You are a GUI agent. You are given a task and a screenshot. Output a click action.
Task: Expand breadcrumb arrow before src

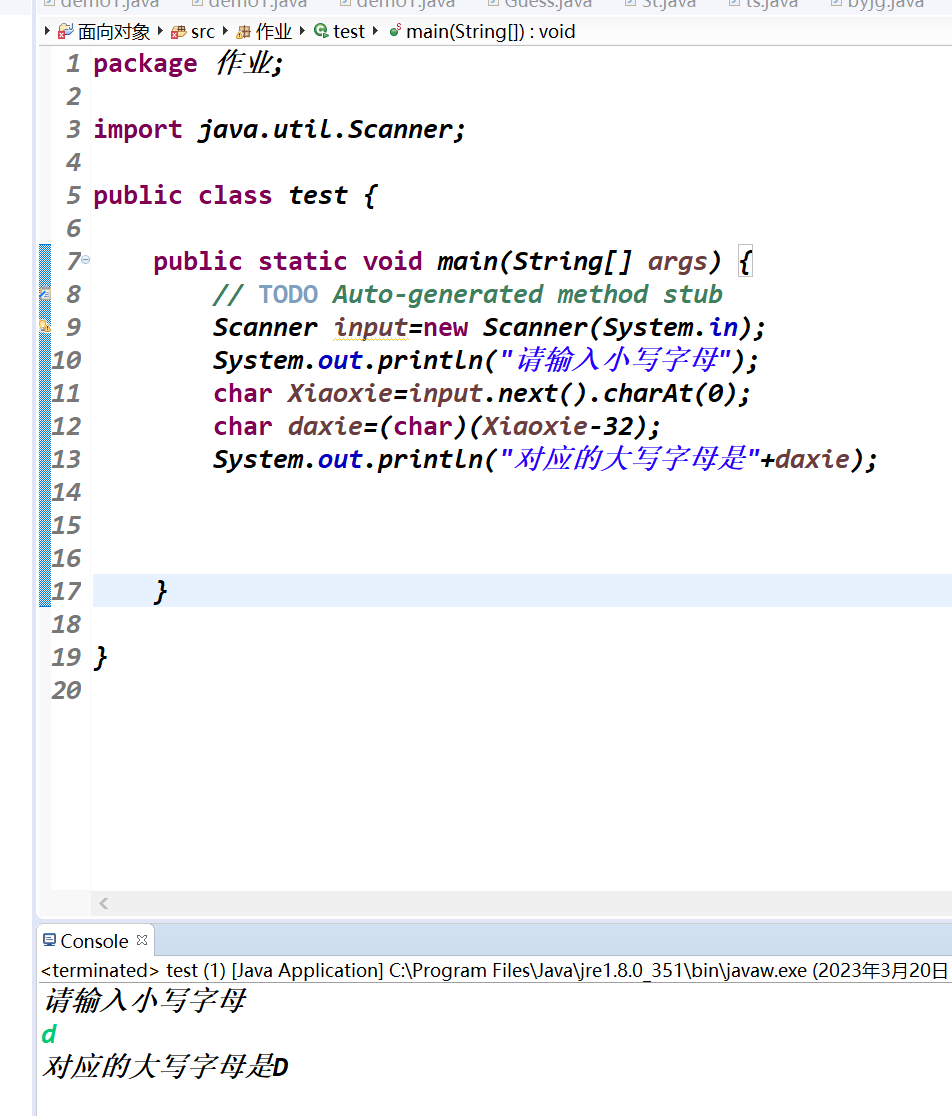click(x=160, y=31)
